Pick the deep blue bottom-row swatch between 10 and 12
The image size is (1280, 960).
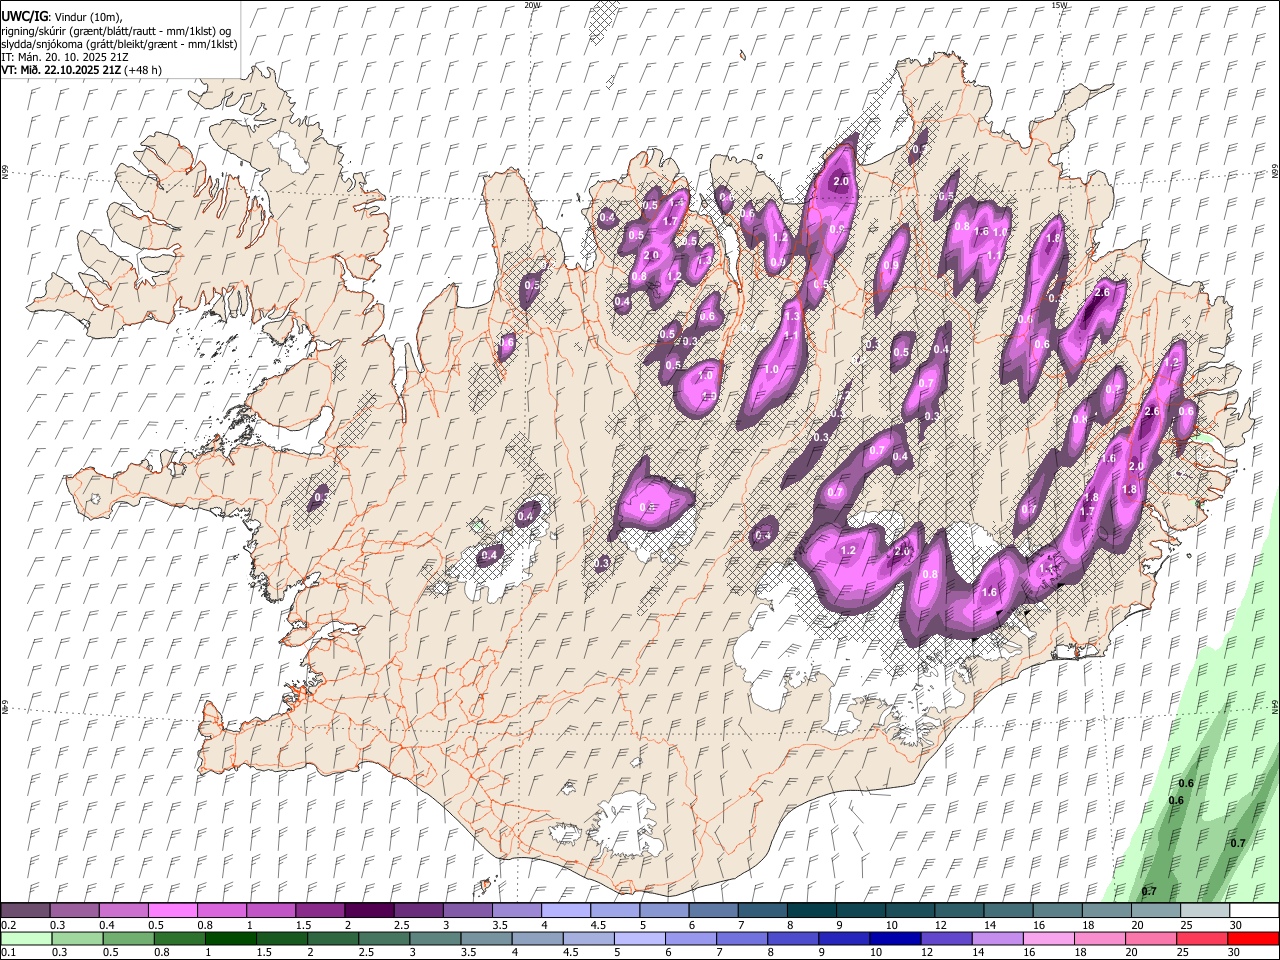pos(895,939)
